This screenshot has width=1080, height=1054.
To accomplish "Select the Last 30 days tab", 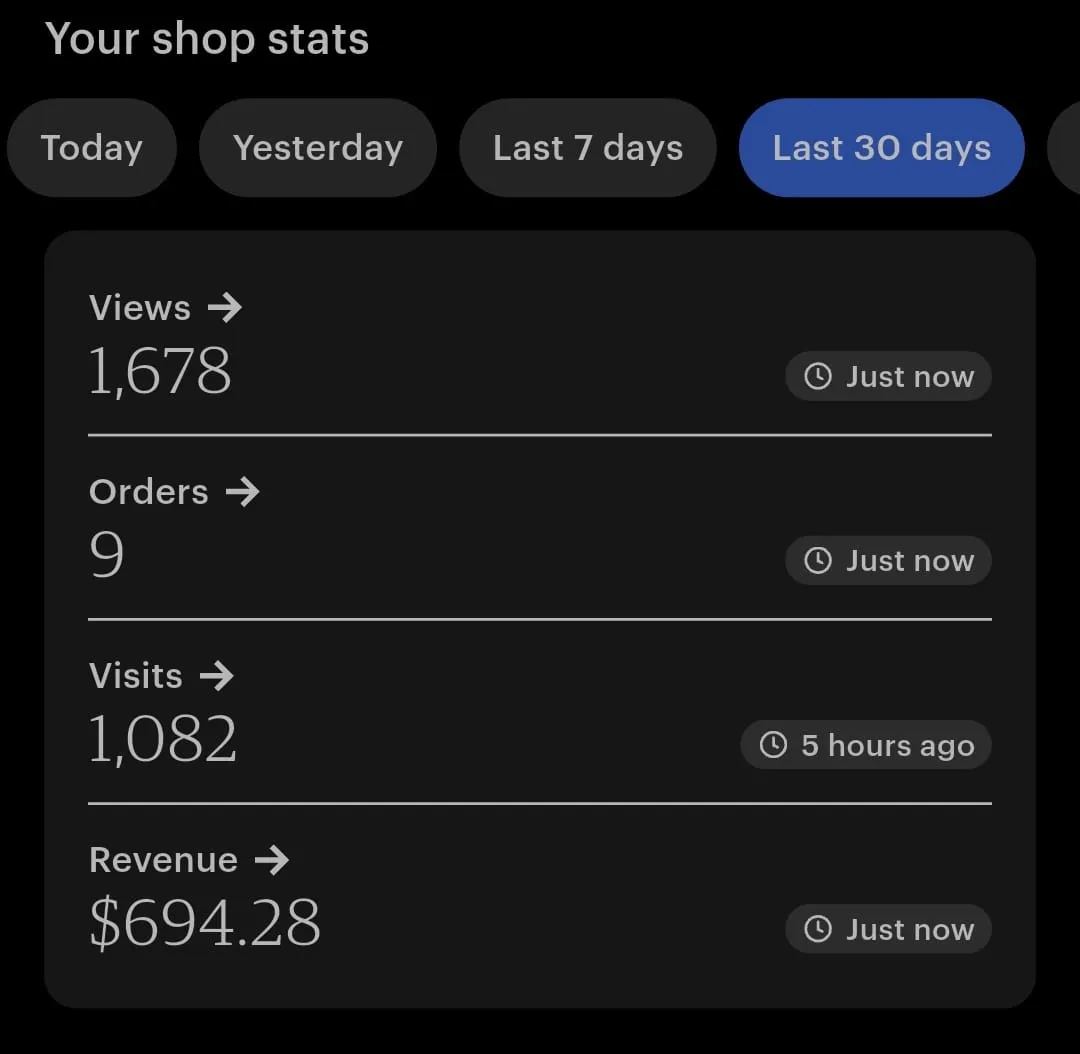I will (x=881, y=148).
